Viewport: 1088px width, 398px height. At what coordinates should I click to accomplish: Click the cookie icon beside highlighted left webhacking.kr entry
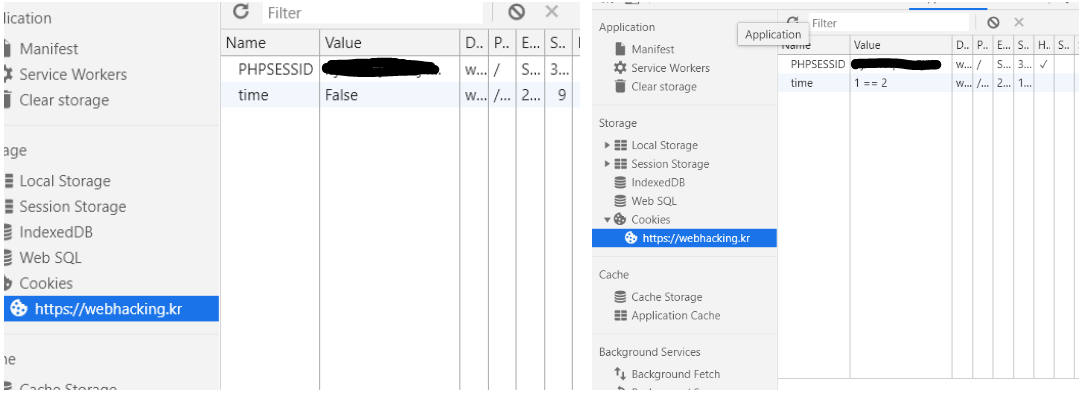tap(19, 309)
